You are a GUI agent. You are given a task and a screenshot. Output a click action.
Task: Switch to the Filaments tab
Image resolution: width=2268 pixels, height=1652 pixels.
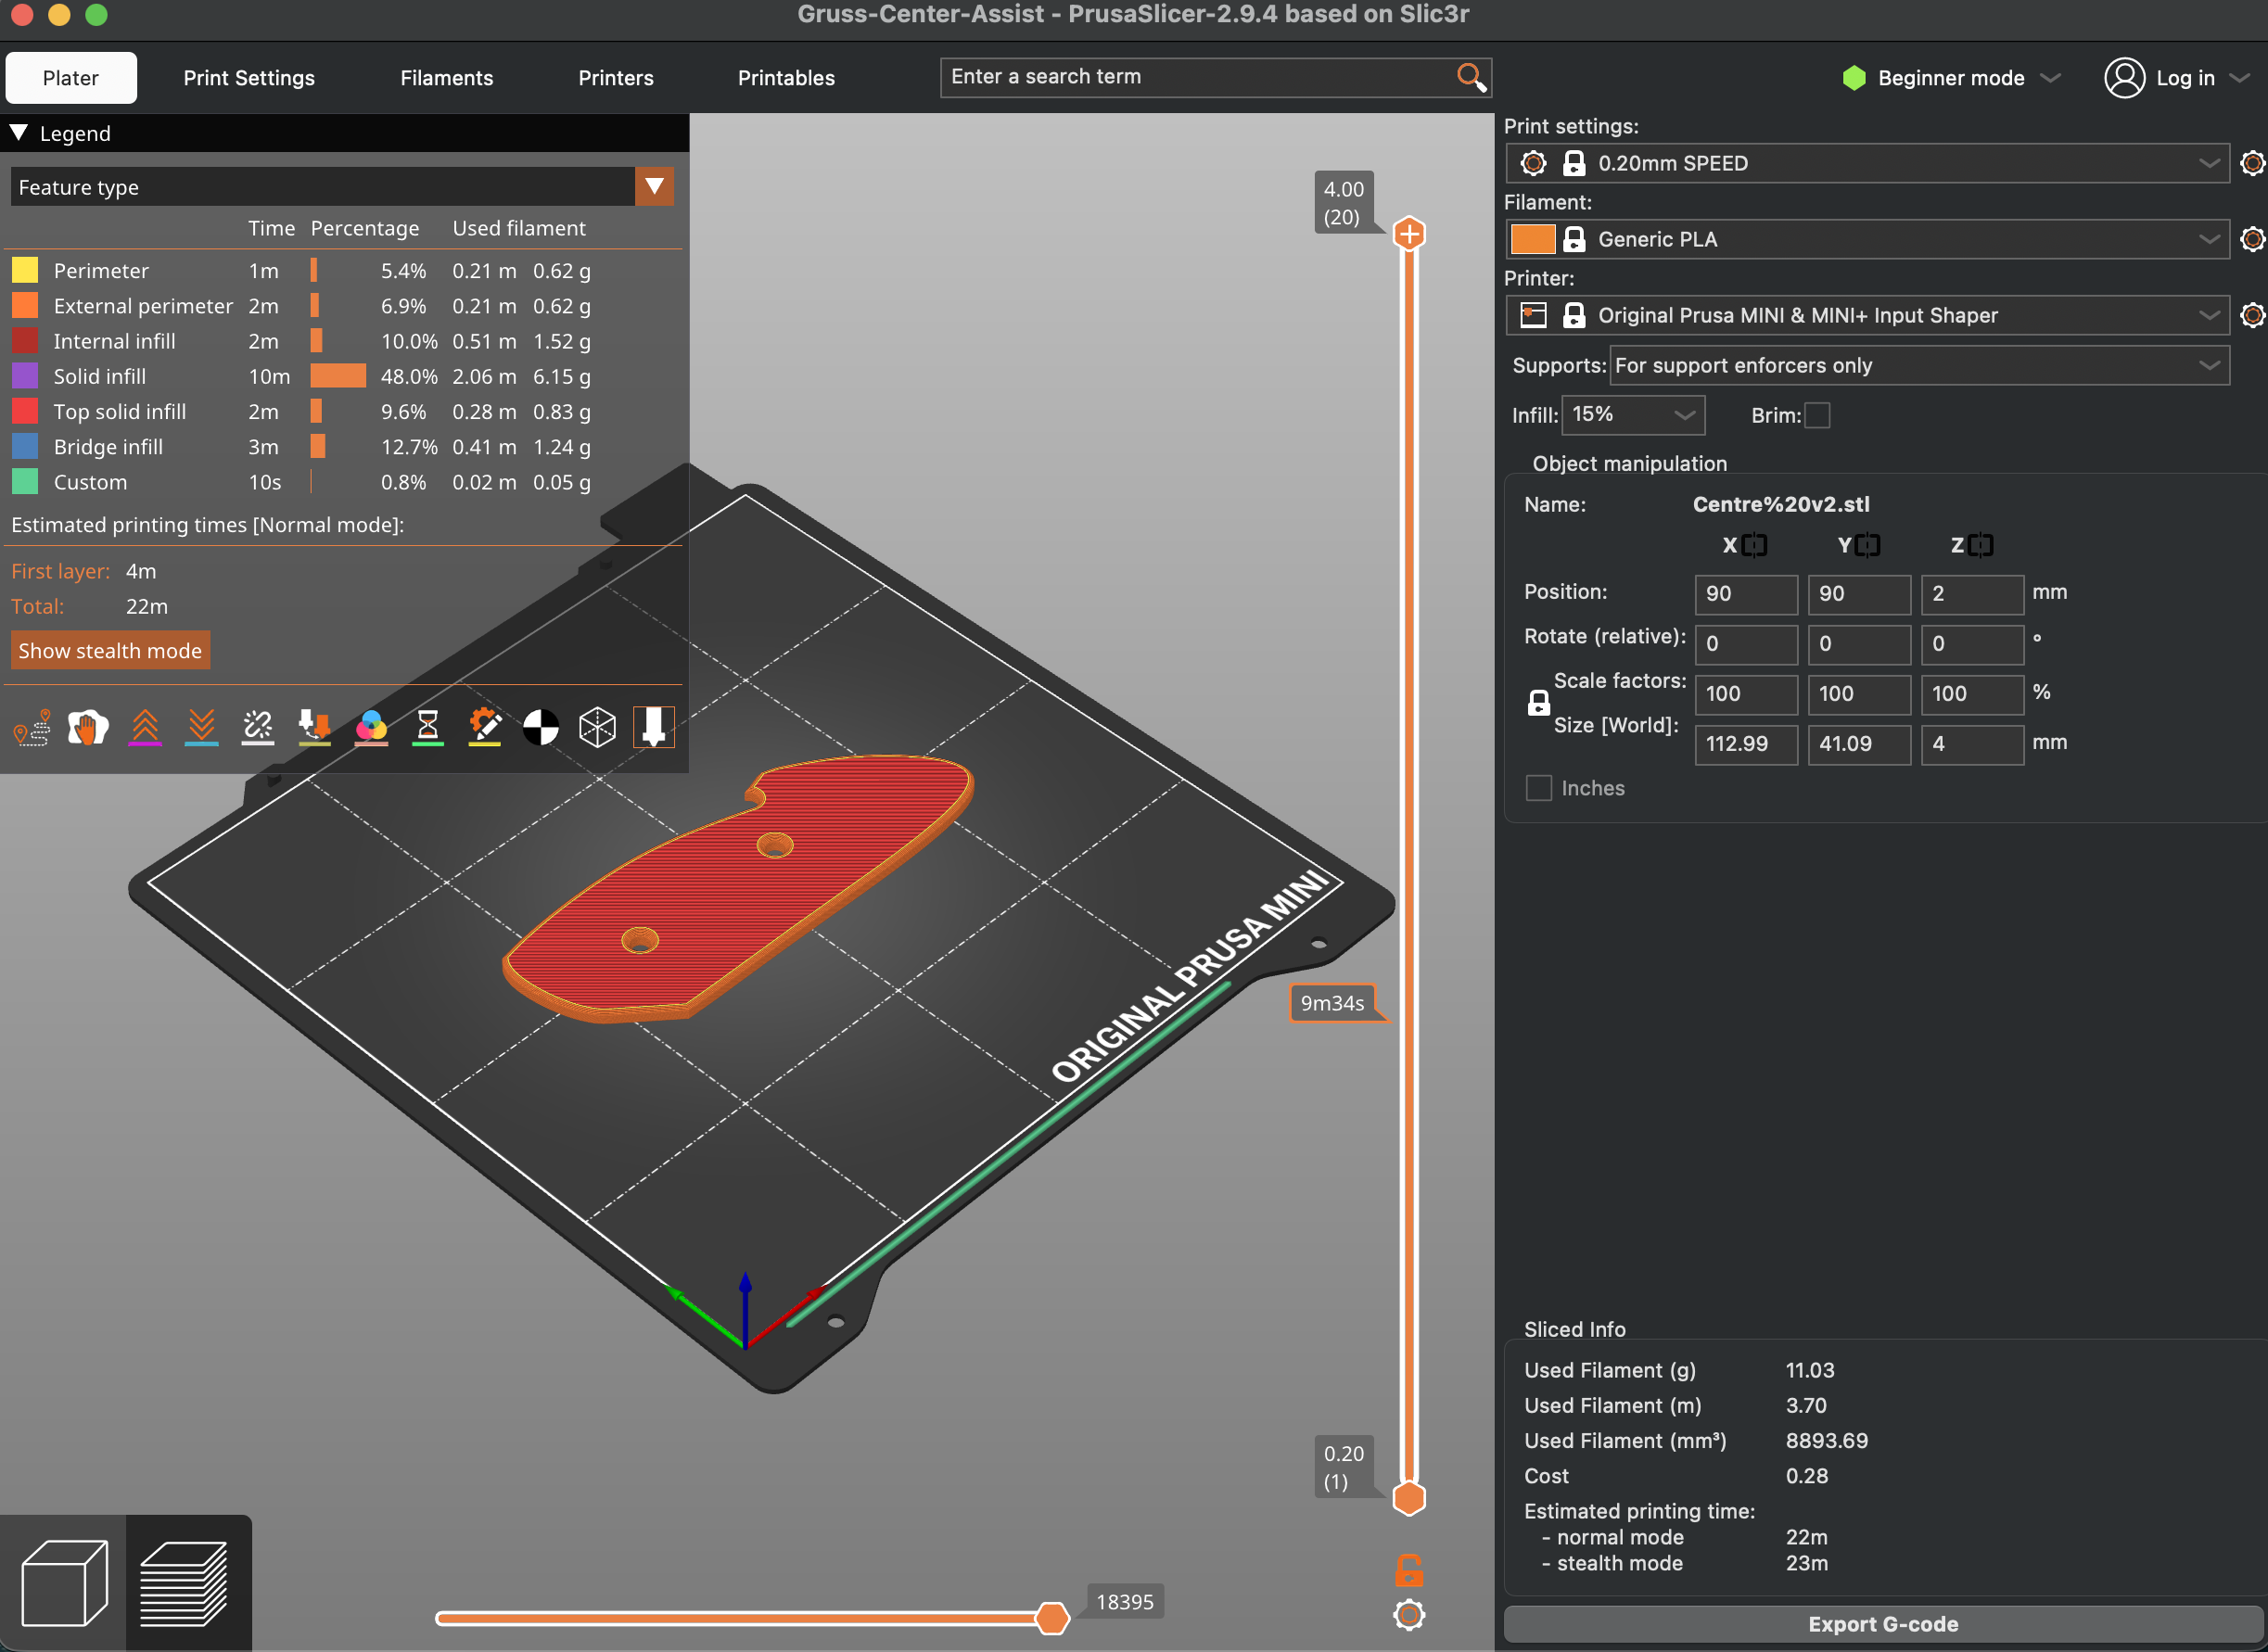click(446, 78)
